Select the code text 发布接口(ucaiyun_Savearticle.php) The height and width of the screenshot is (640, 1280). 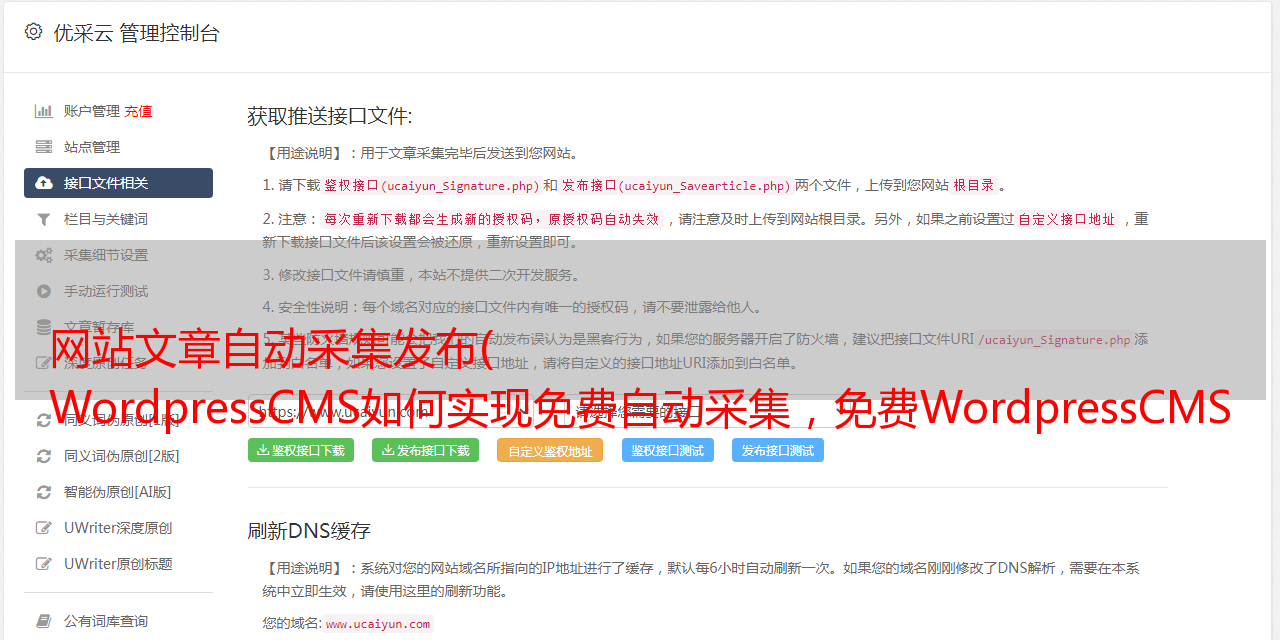point(677,185)
